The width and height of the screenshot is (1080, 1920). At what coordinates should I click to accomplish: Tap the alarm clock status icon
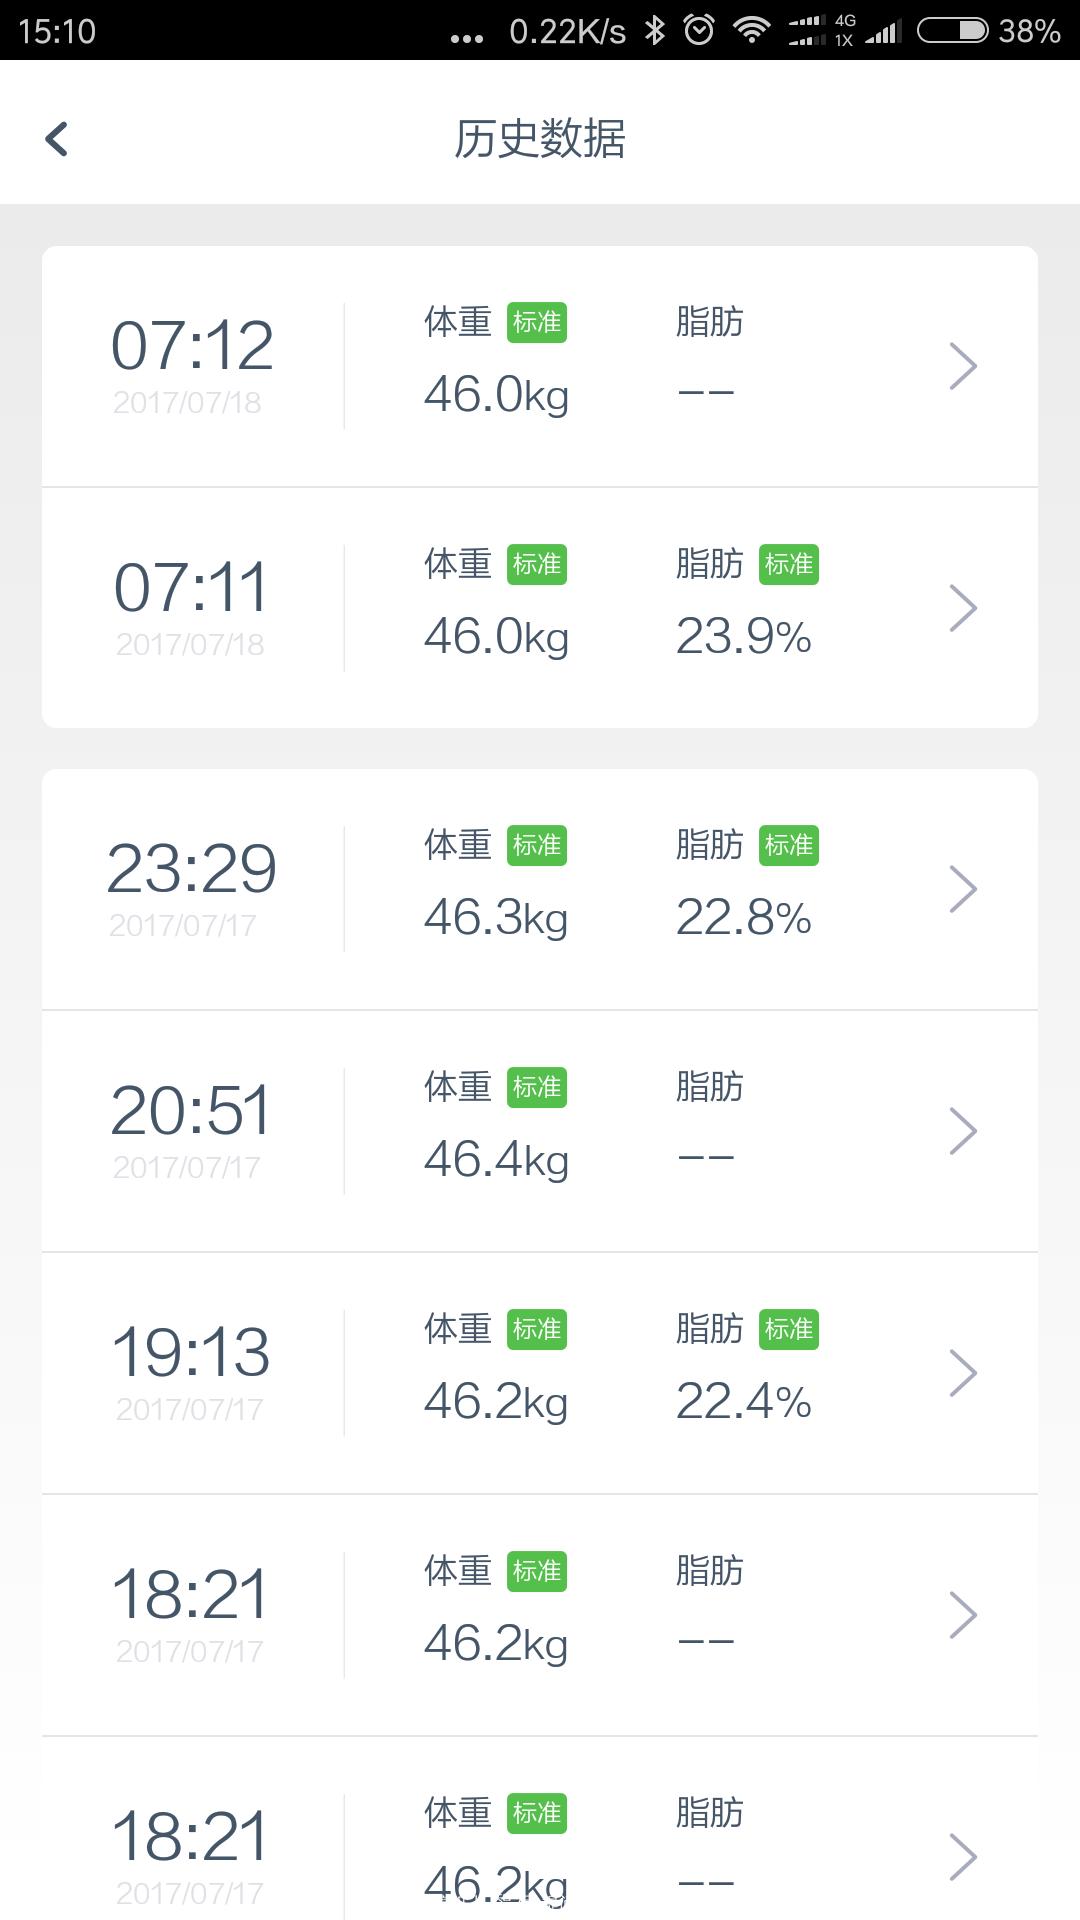(699, 30)
